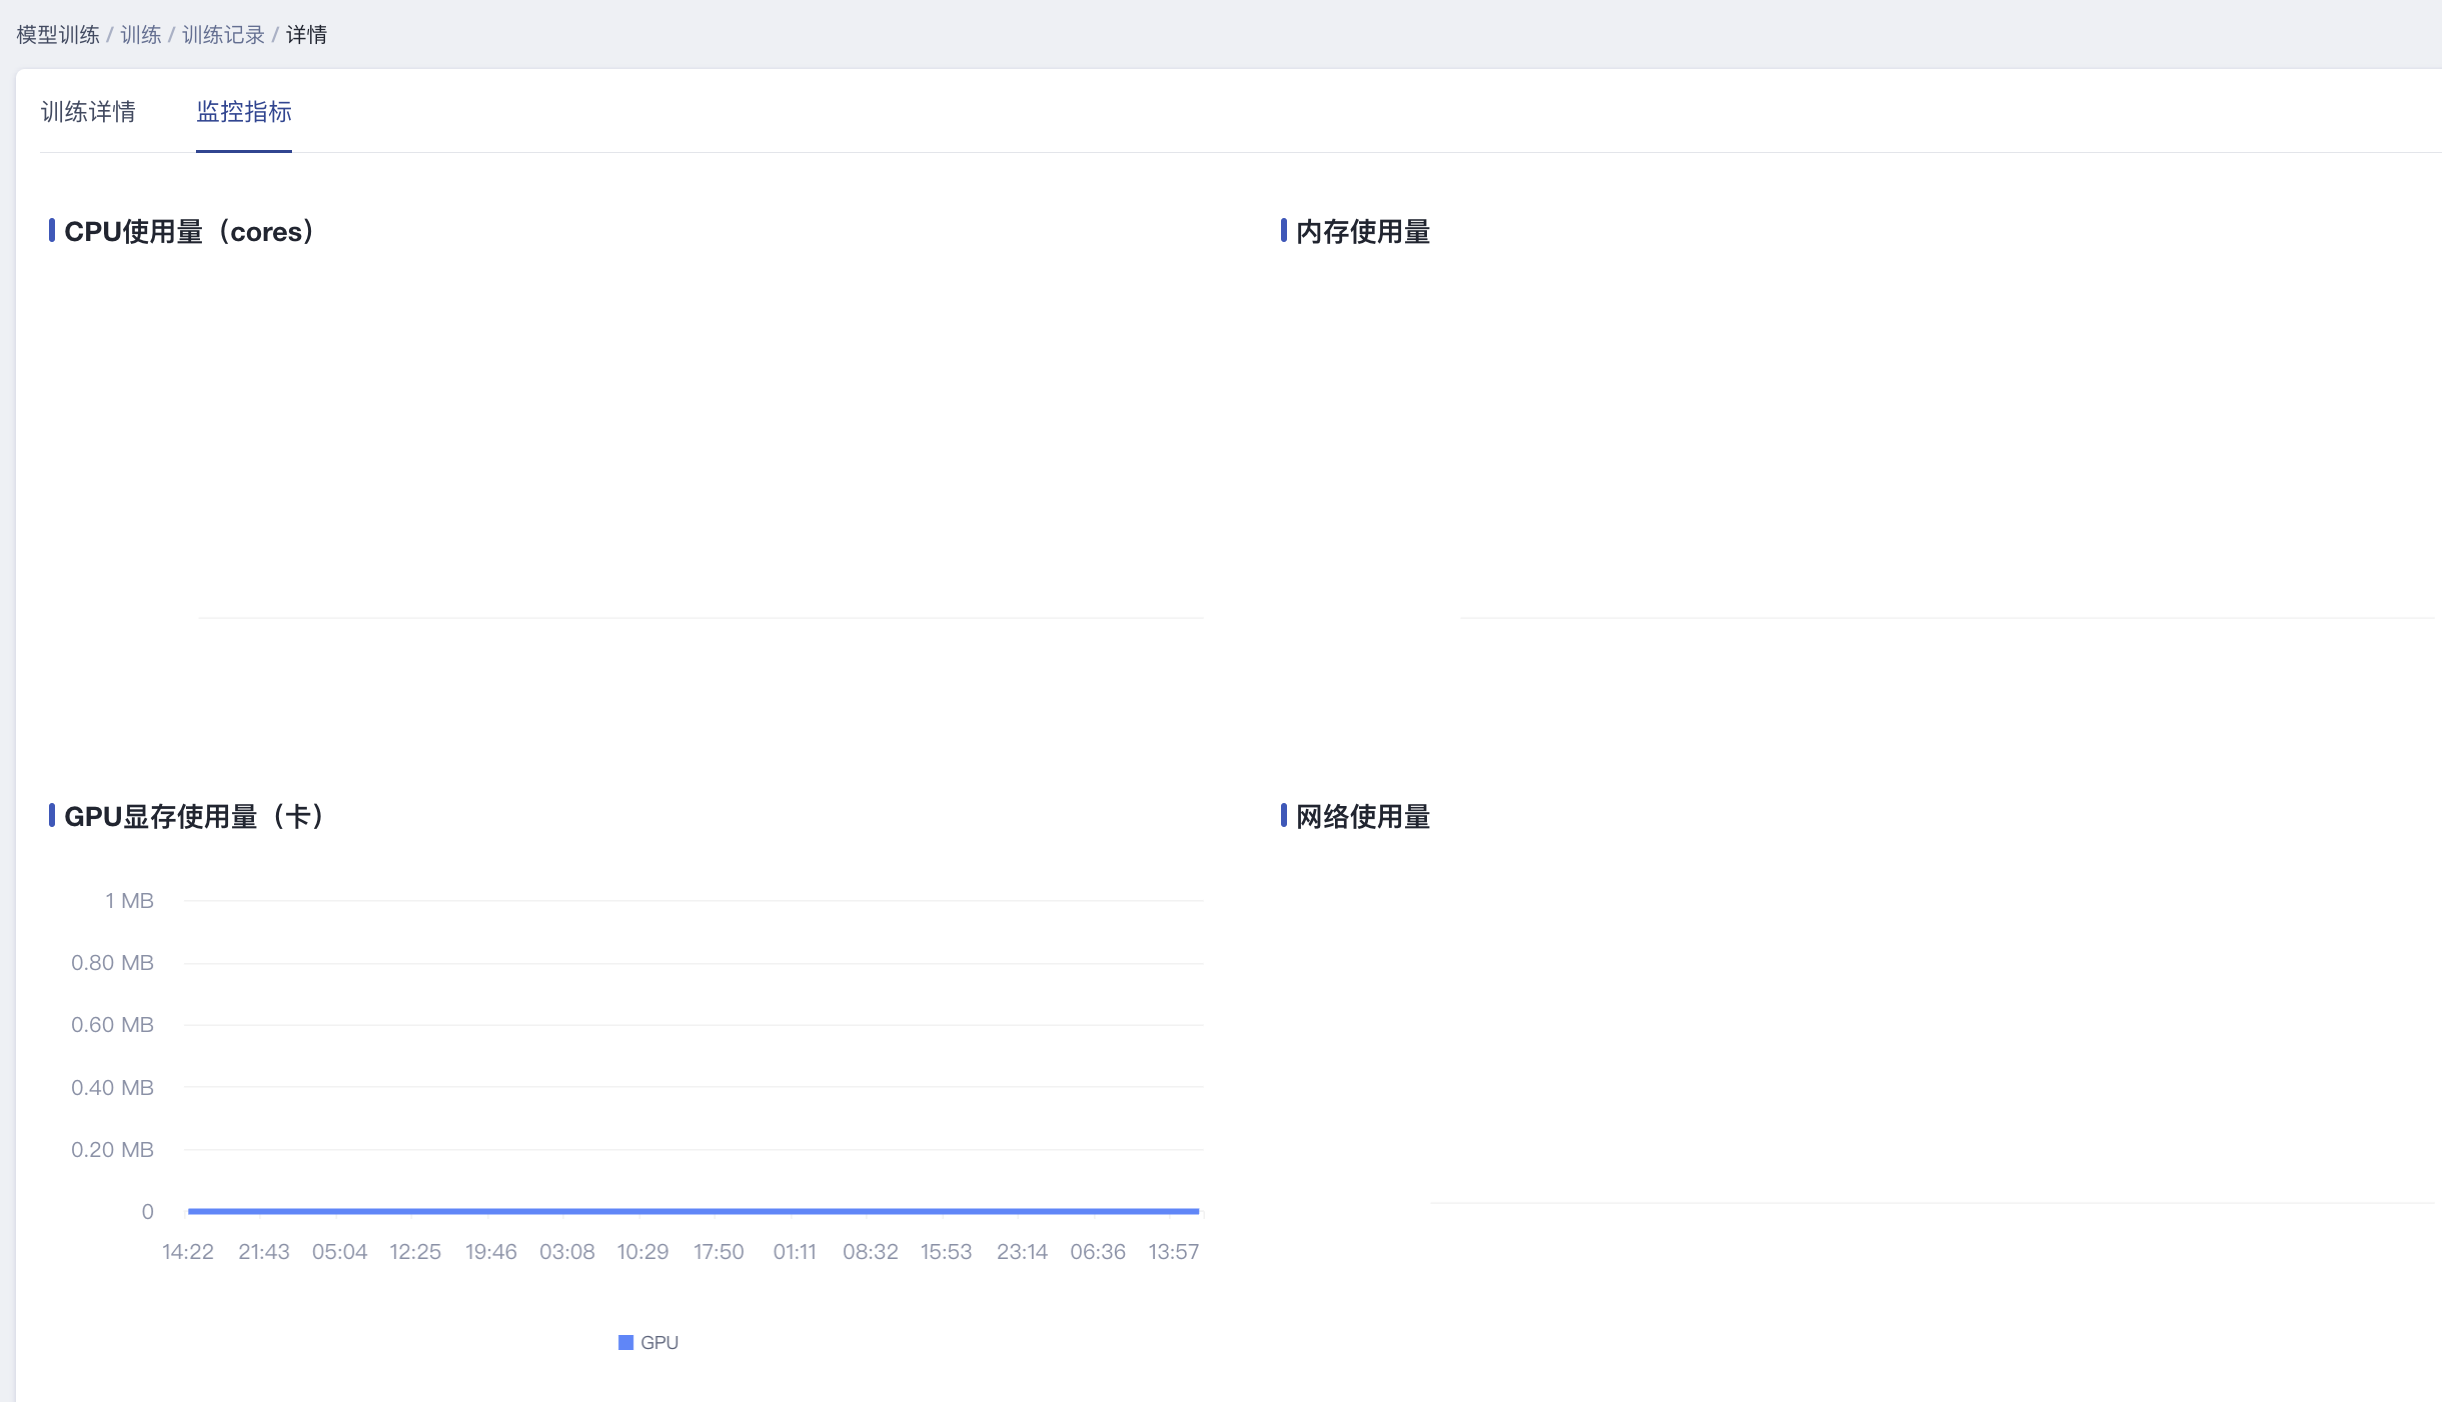Switch to the 训练详情 tab

tap(88, 112)
